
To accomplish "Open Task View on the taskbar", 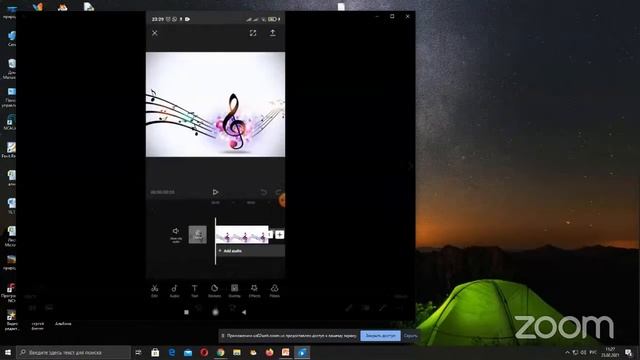I will [138, 352].
